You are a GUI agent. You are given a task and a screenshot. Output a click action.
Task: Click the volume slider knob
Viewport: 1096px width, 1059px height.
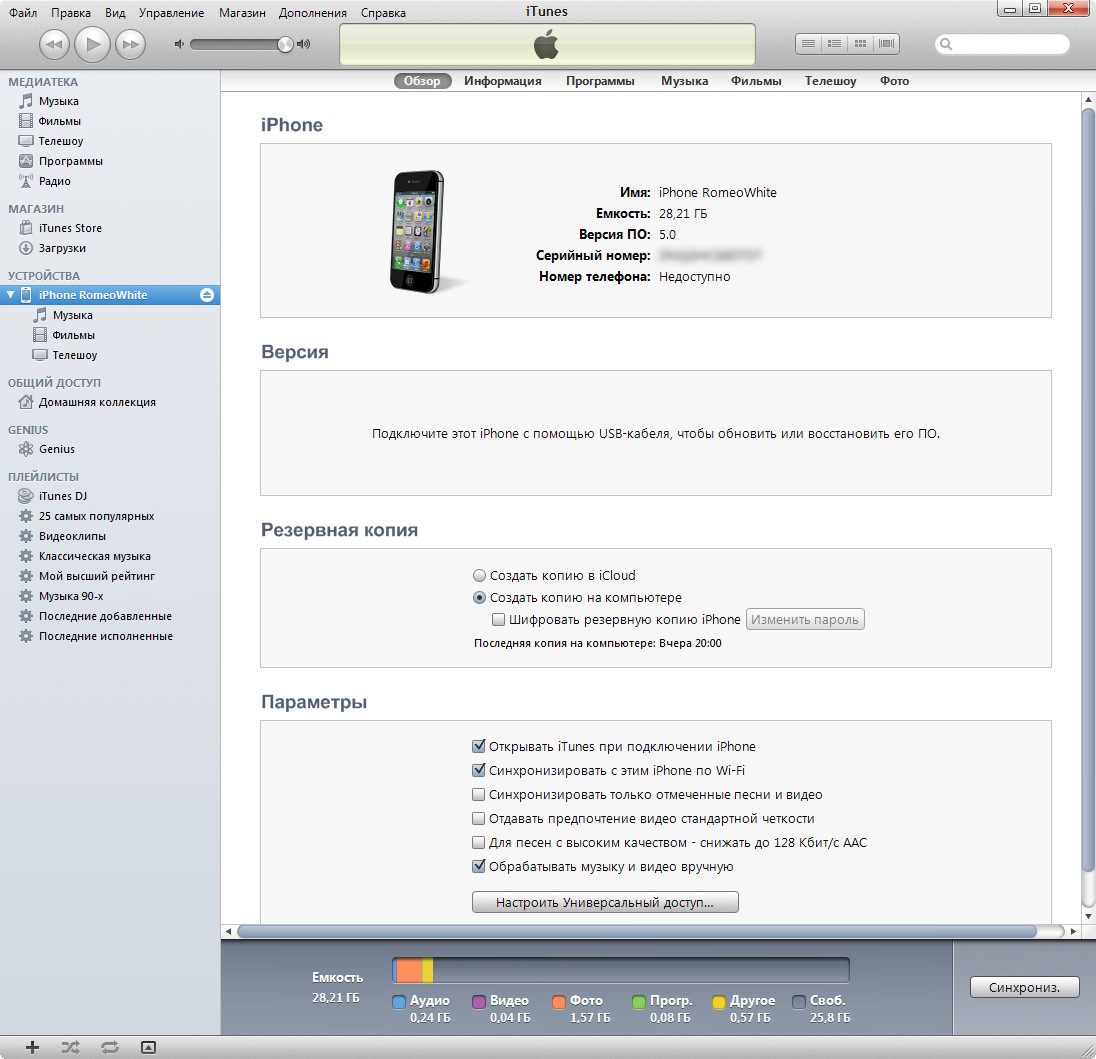point(285,44)
